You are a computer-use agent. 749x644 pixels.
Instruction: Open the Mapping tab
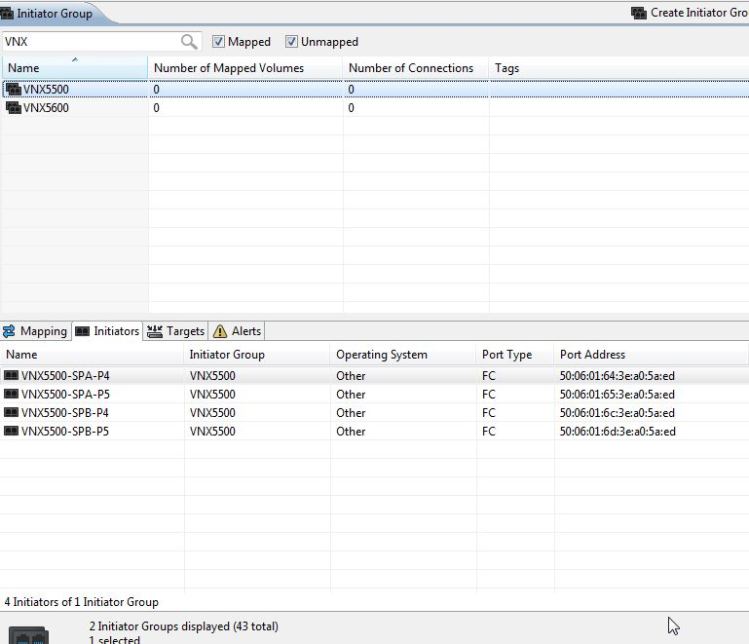(x=35, y=331)
